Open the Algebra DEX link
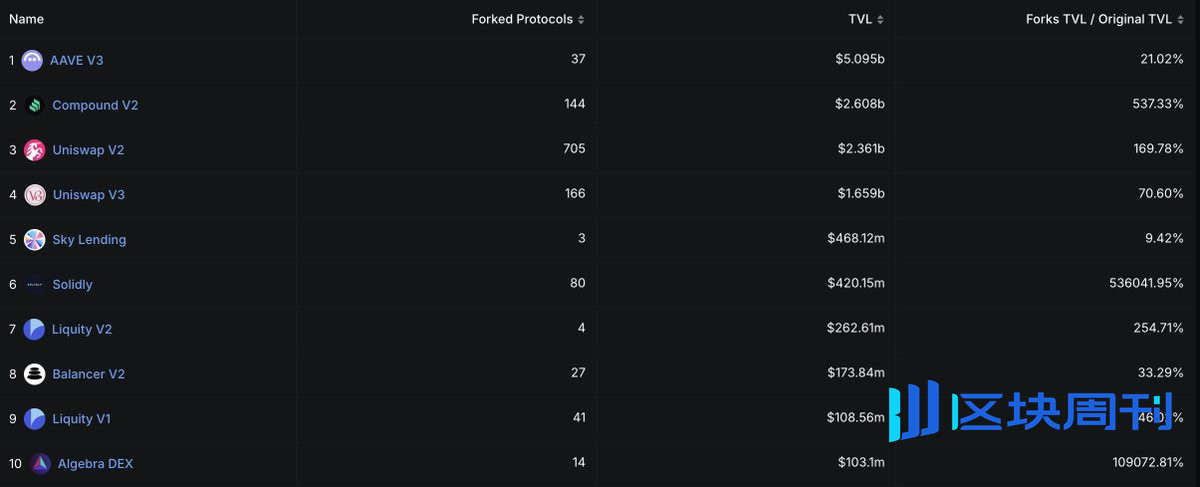1200x487 pixels. [x=95, y=464]
